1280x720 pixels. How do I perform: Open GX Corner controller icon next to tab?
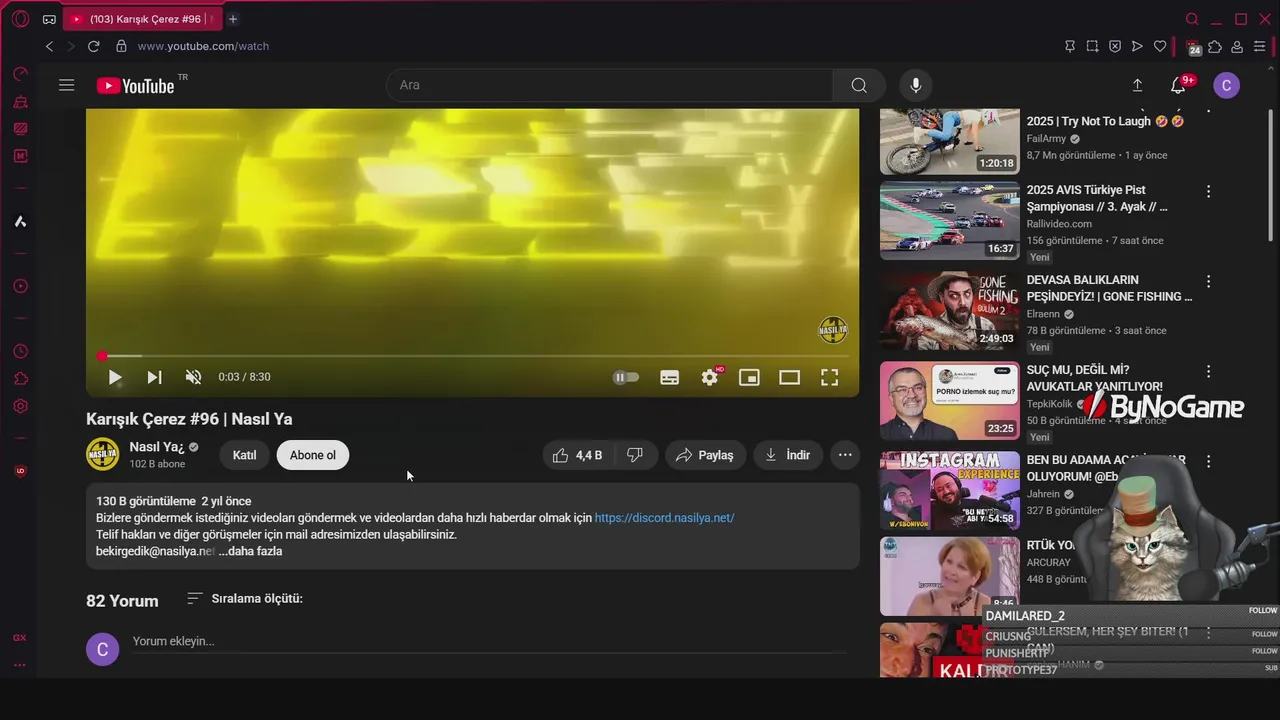(x=49, y=19)
